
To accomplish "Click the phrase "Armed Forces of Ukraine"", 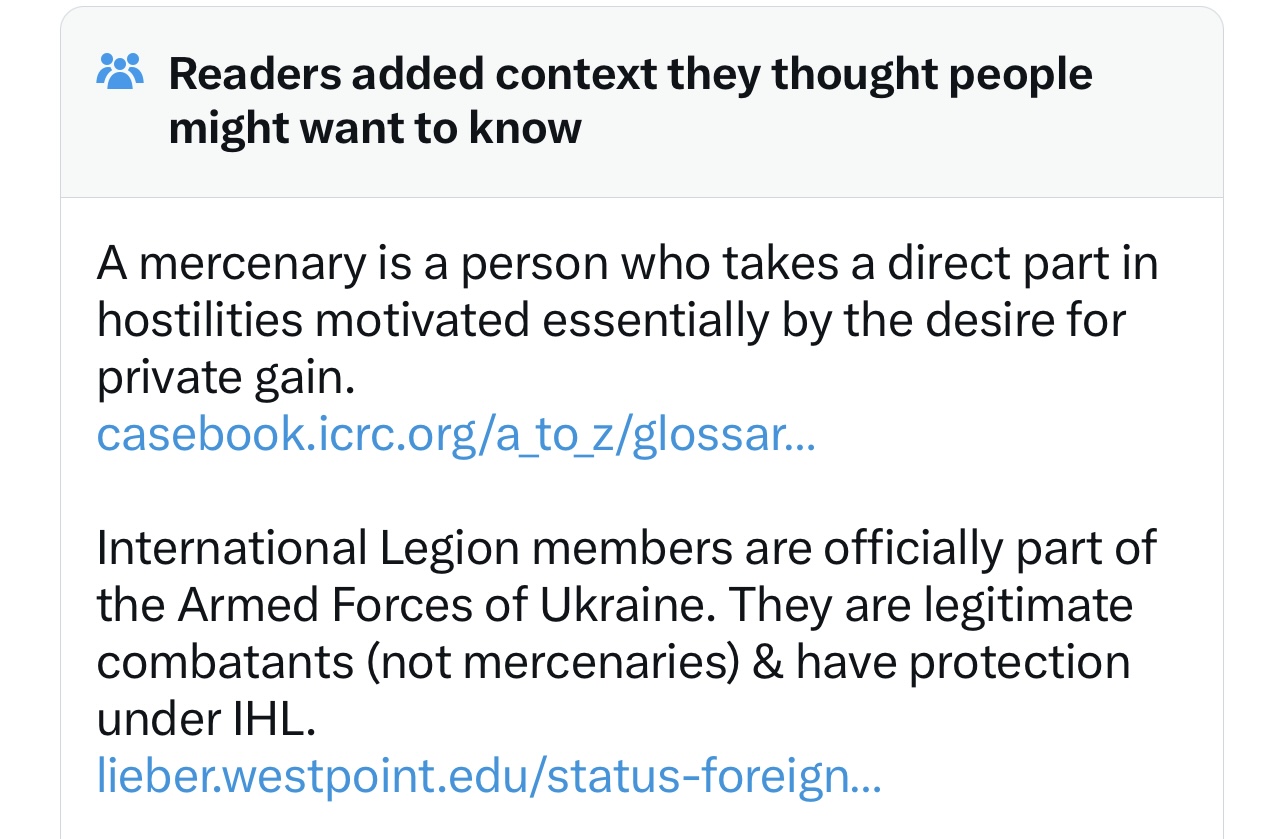I will click(448, 605).
